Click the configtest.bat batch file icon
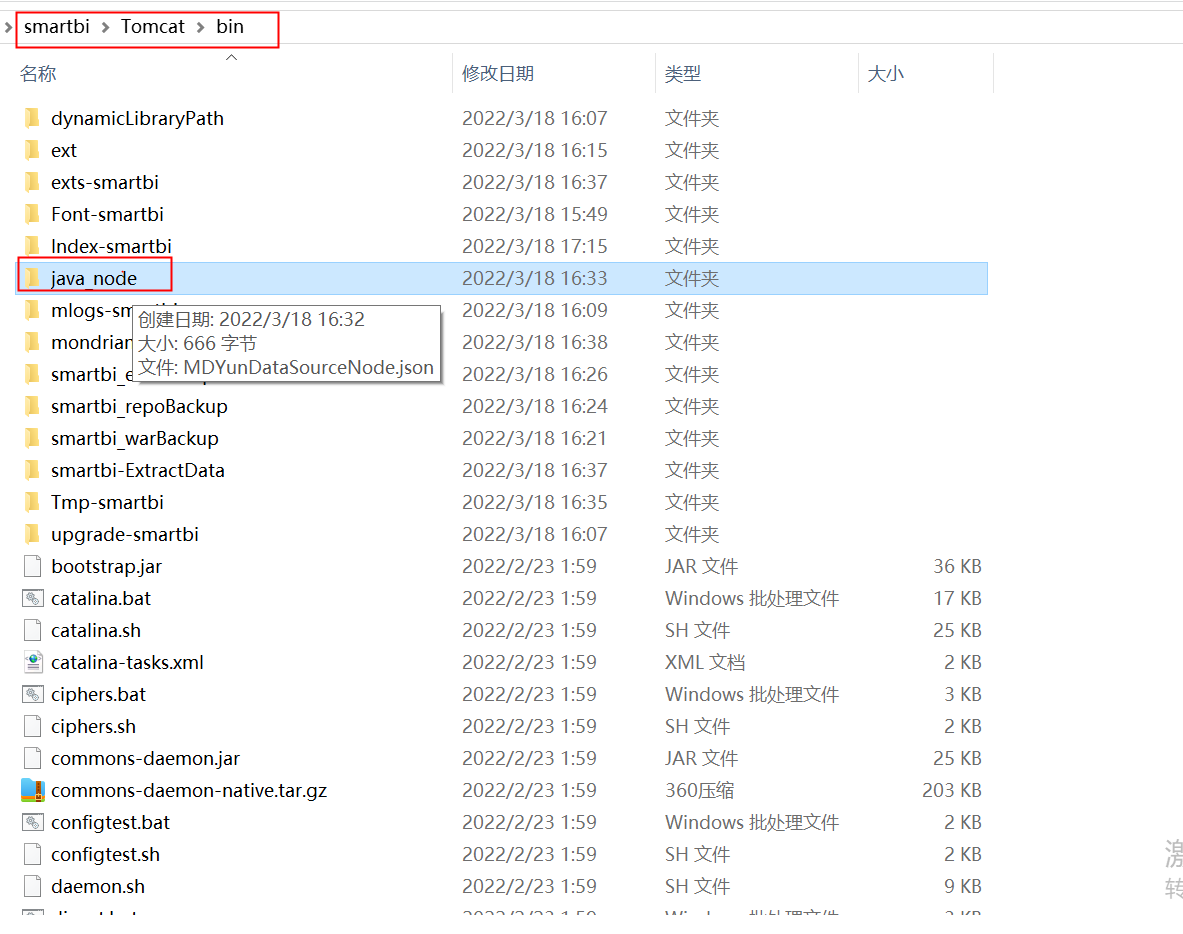The image size is (1183, 934). [x=32, y=822]
